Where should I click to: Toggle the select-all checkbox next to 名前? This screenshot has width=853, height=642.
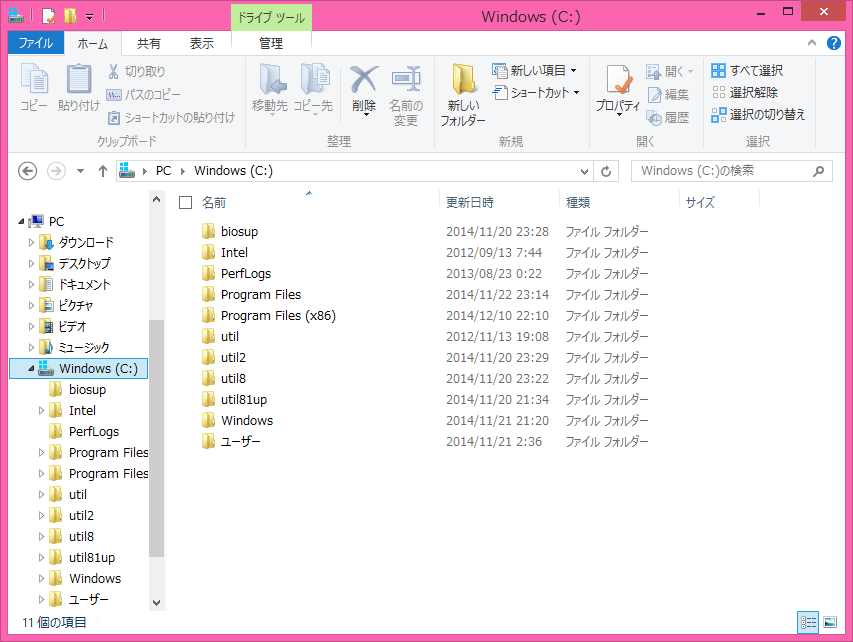pyautogui.click(x=186, y=202)
